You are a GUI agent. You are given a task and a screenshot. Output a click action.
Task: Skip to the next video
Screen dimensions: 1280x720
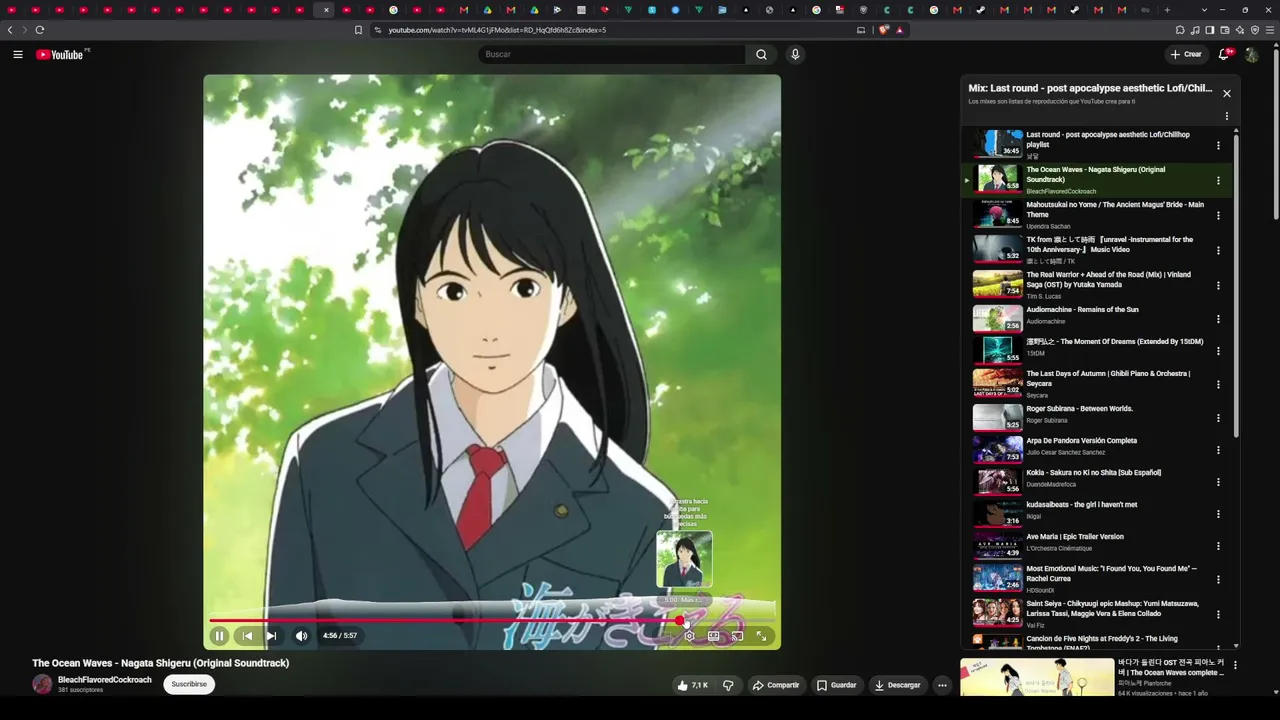point(271,636)
